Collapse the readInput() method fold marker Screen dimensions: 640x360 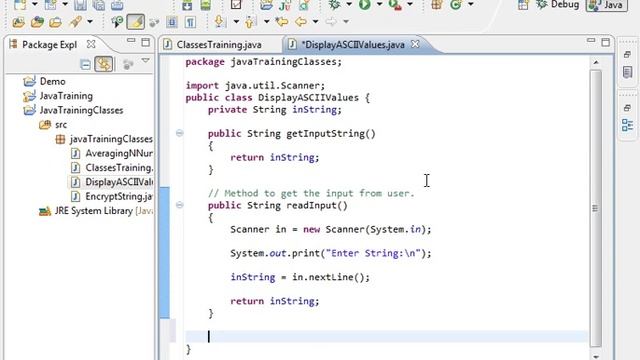tap(179, 205)
